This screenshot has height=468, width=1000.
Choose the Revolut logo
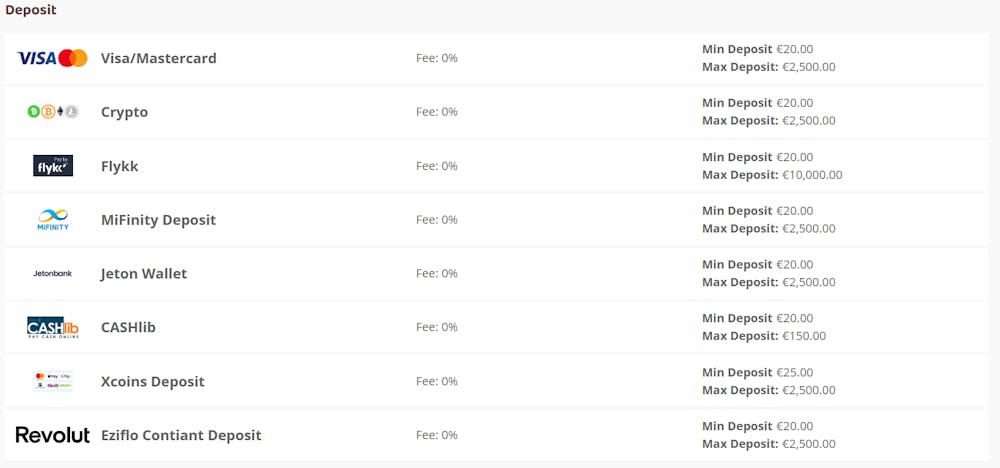point(53,435)
